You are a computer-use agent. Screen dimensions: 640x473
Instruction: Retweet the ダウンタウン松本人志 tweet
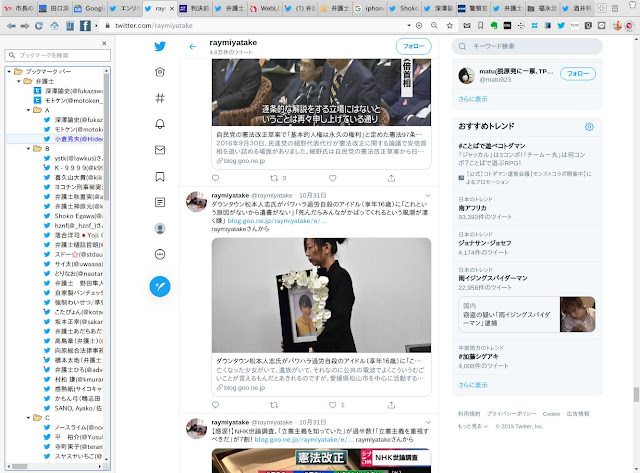[274, 405]
